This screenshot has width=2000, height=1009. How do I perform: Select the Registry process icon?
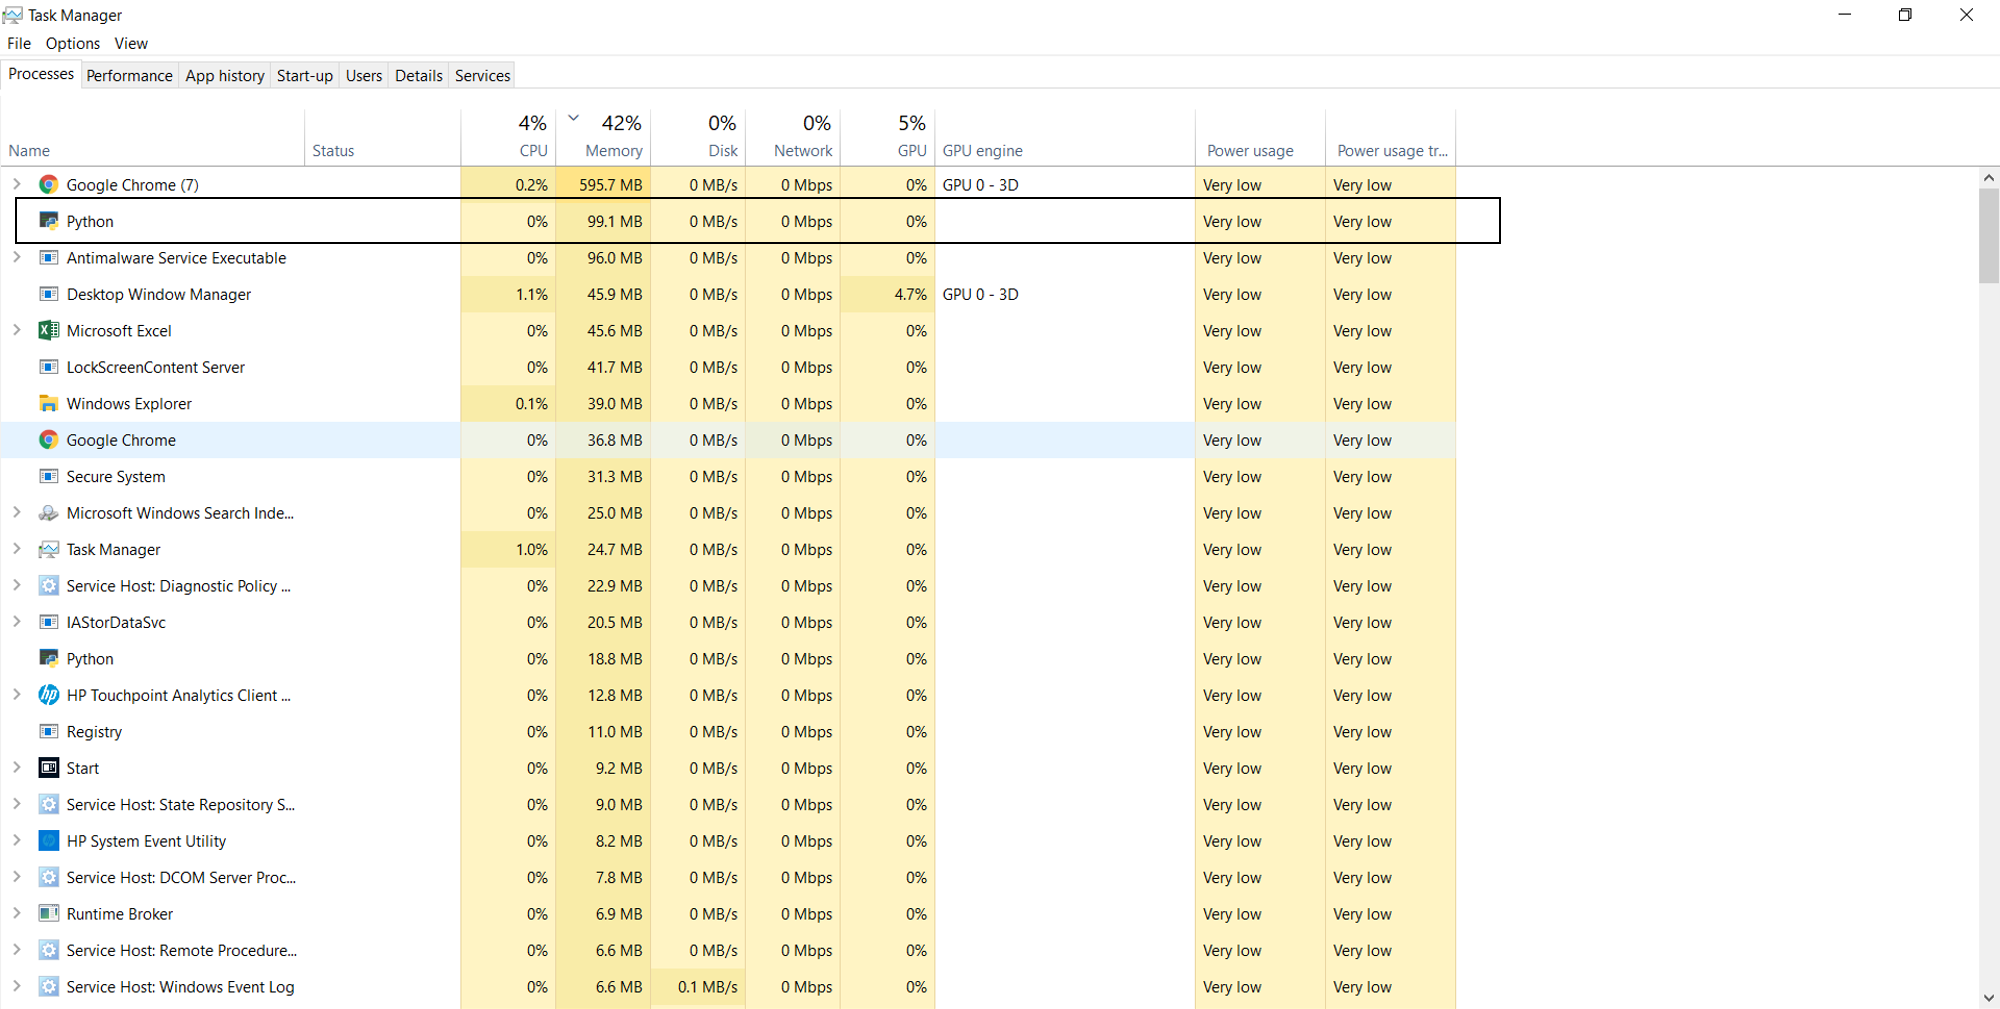tap(48, 732)
